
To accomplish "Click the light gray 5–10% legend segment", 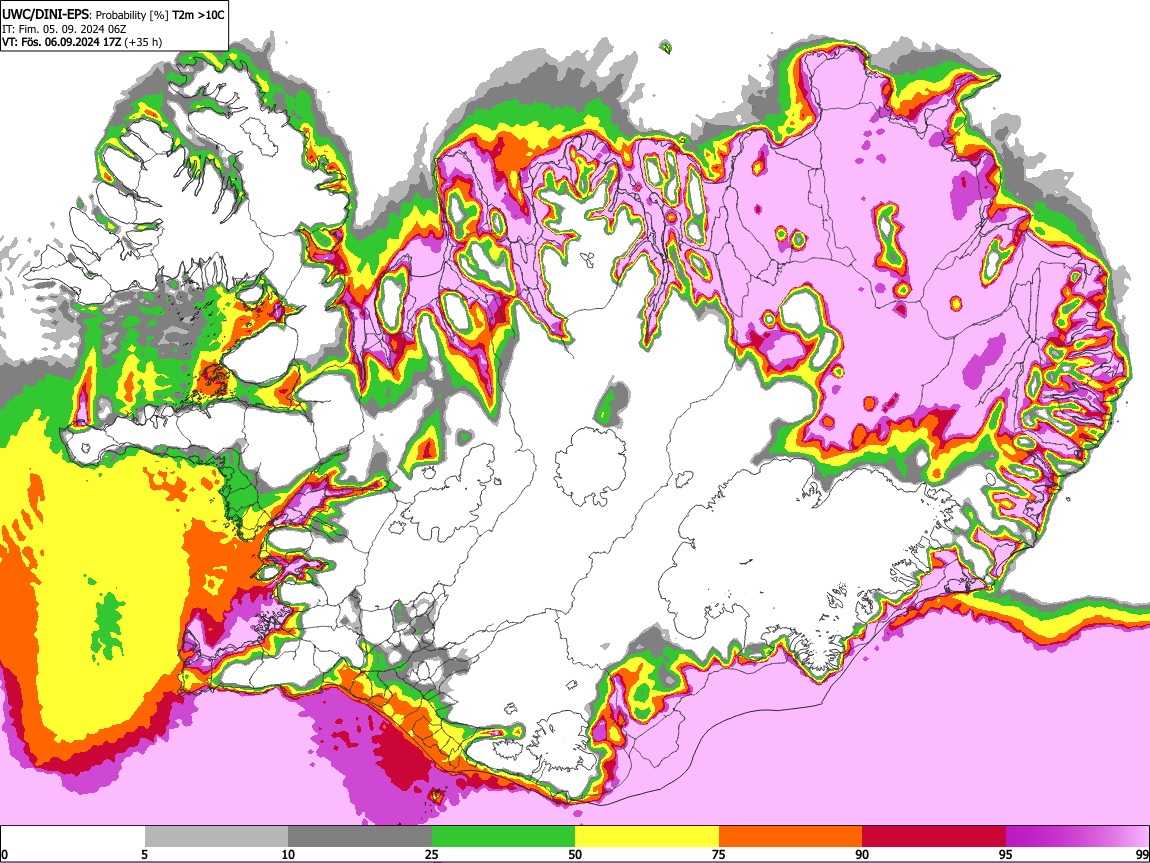I will coord(216,837).
